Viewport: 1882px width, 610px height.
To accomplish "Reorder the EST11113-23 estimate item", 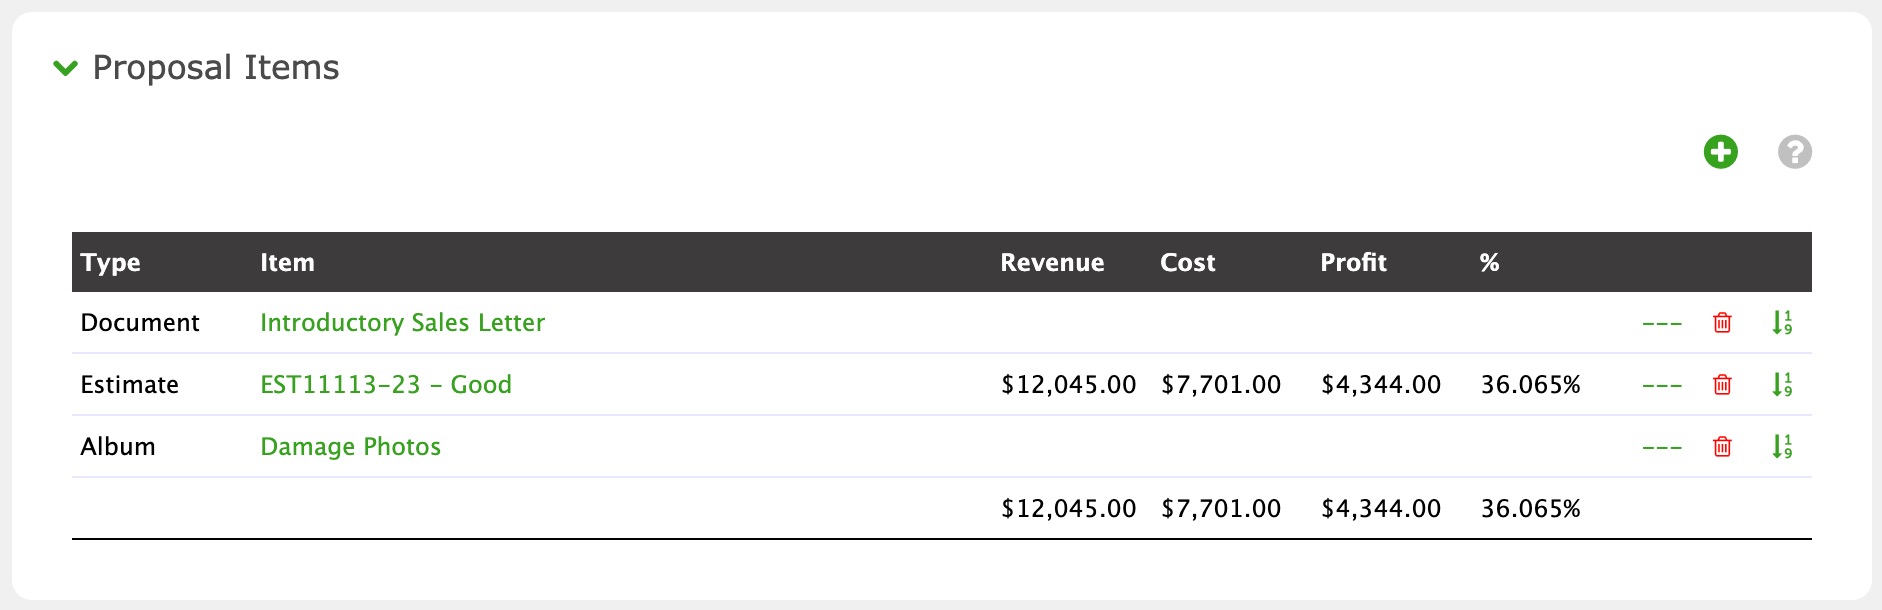I will click(1782, 385).
